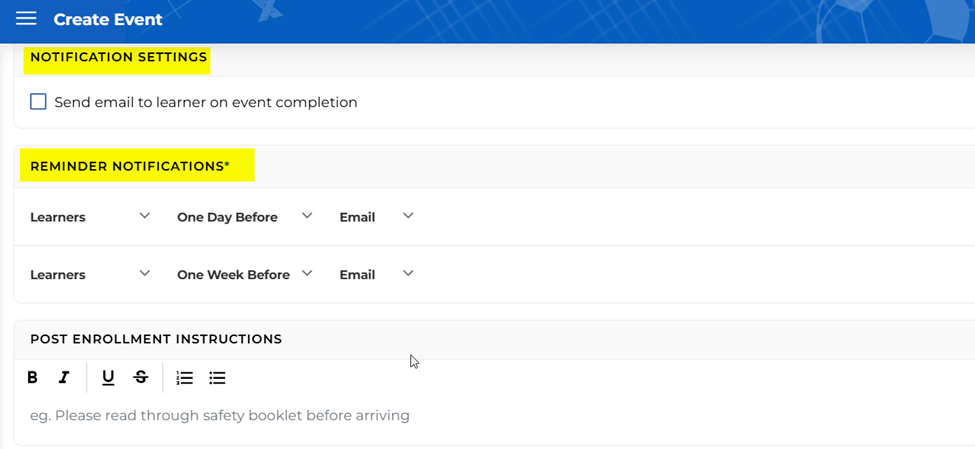Click into the post enrollment instructions text area

point(400,415)
